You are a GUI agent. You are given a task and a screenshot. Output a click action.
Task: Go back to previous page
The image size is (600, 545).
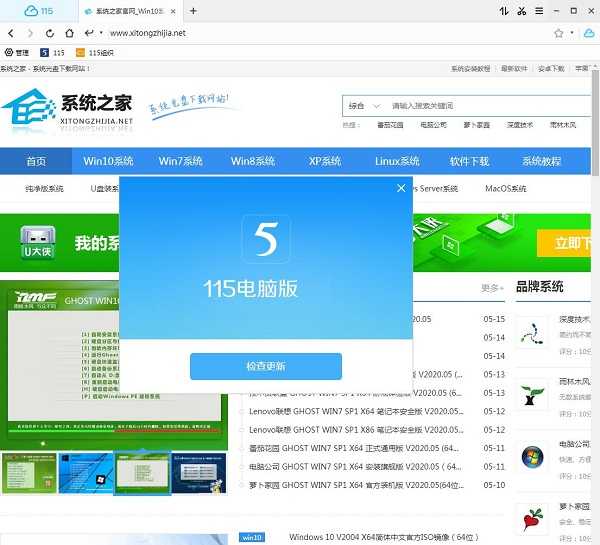[11, 33]
